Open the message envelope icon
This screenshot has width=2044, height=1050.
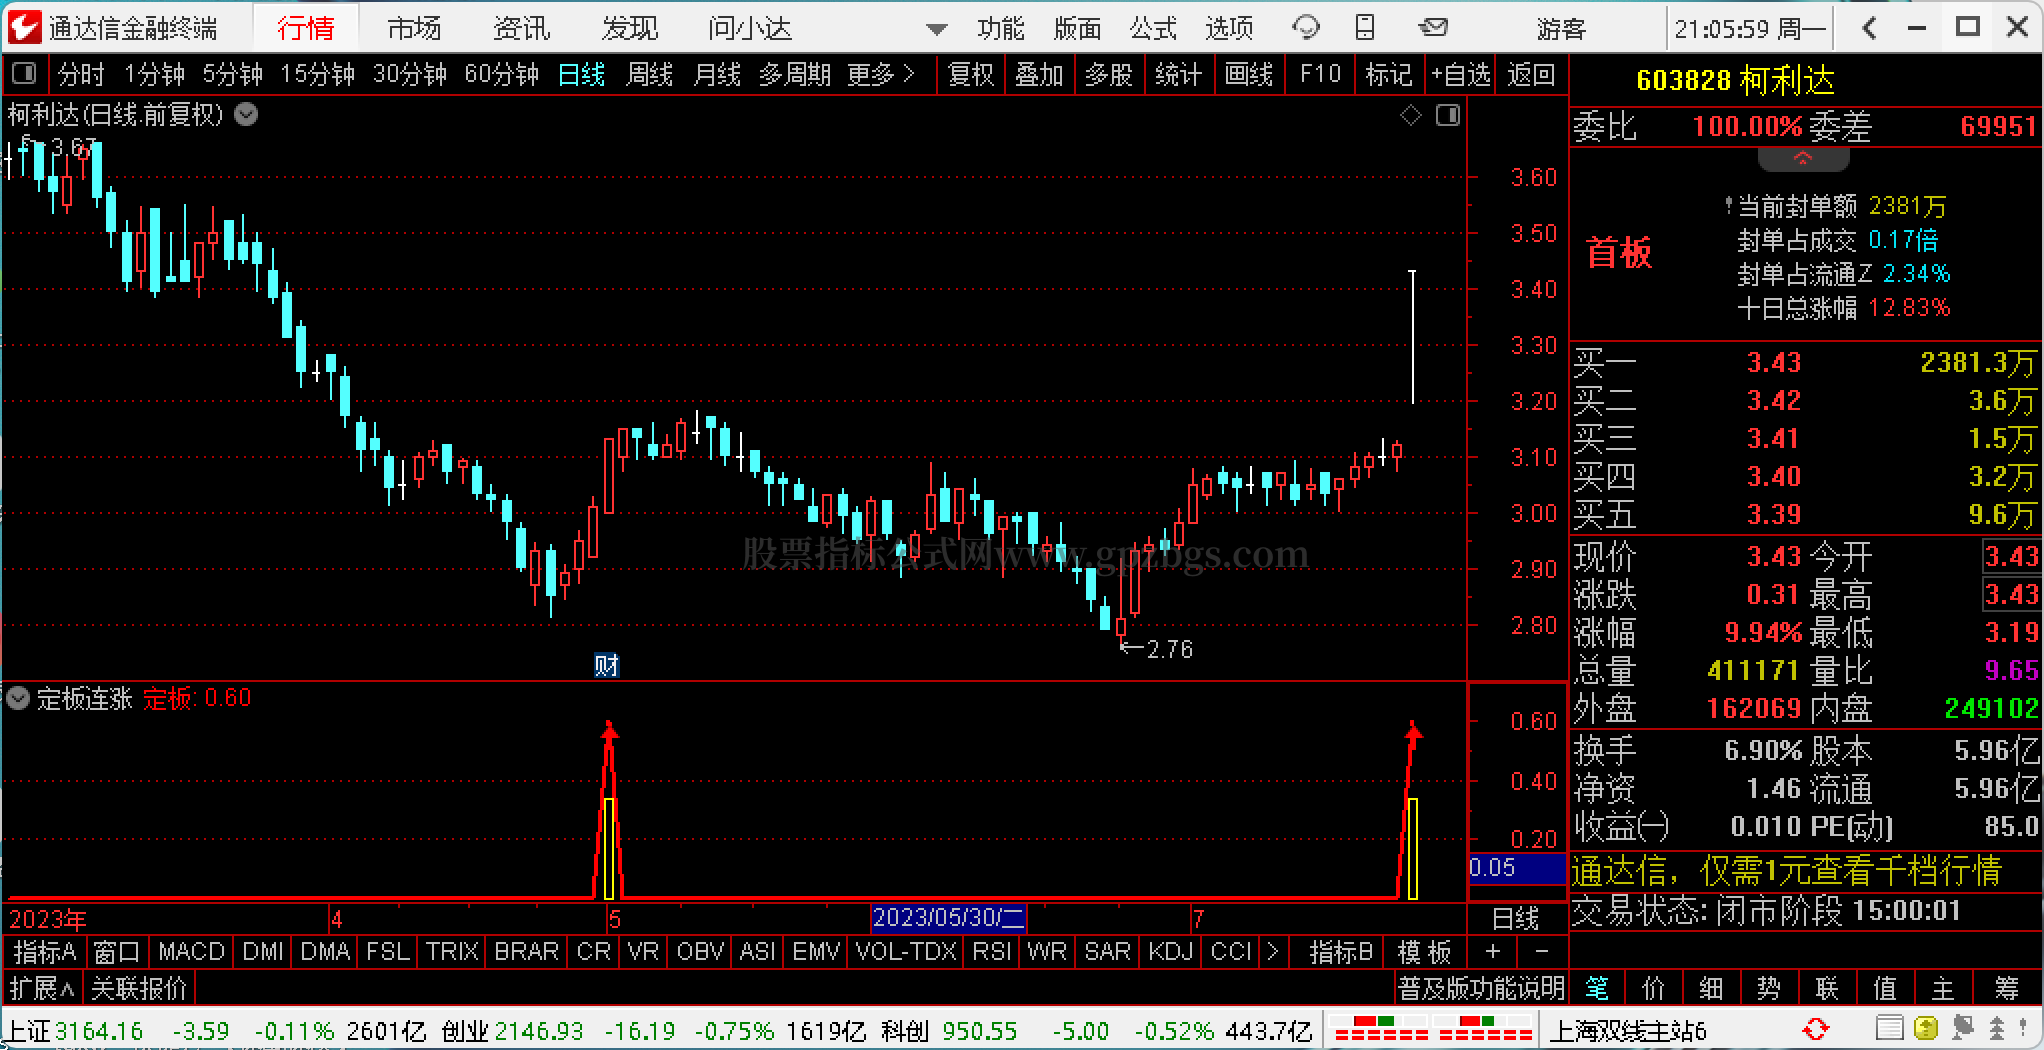pos(1433,28)
